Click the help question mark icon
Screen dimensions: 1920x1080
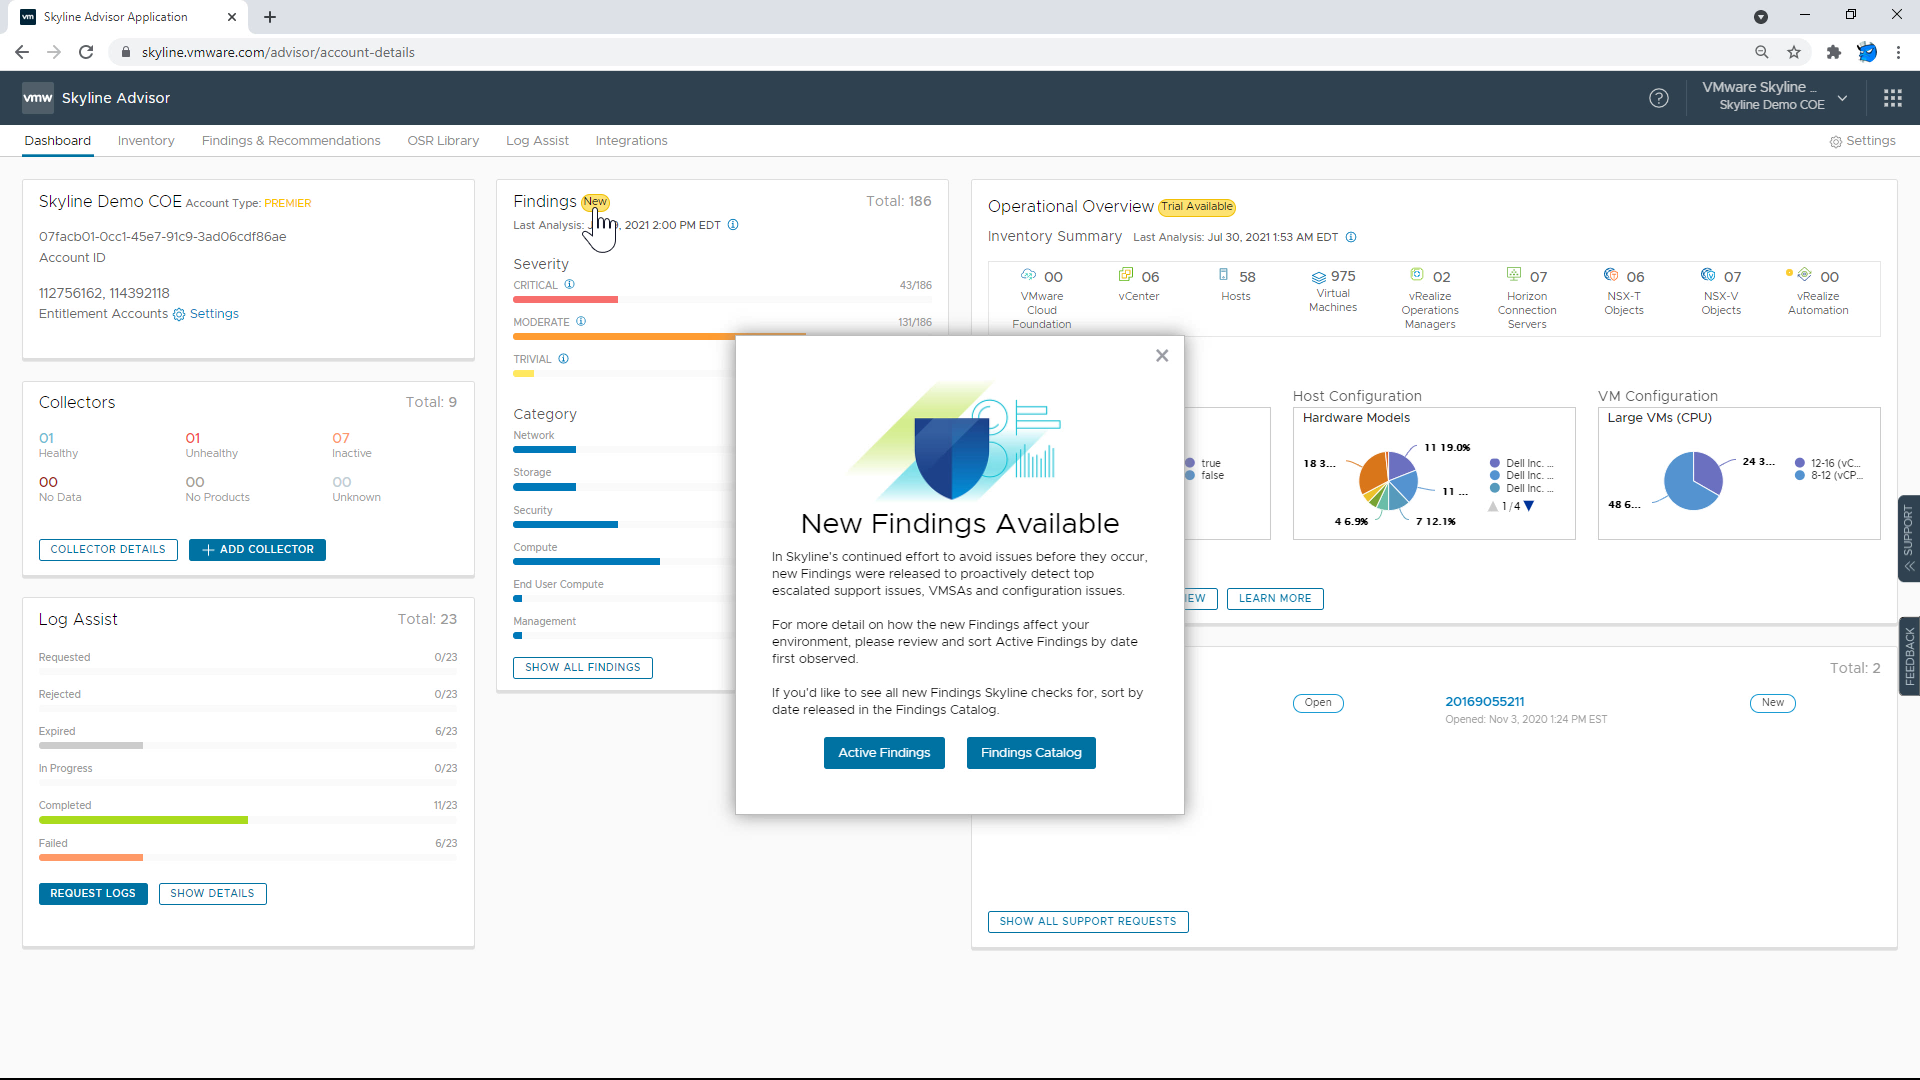coord(1658,98)
